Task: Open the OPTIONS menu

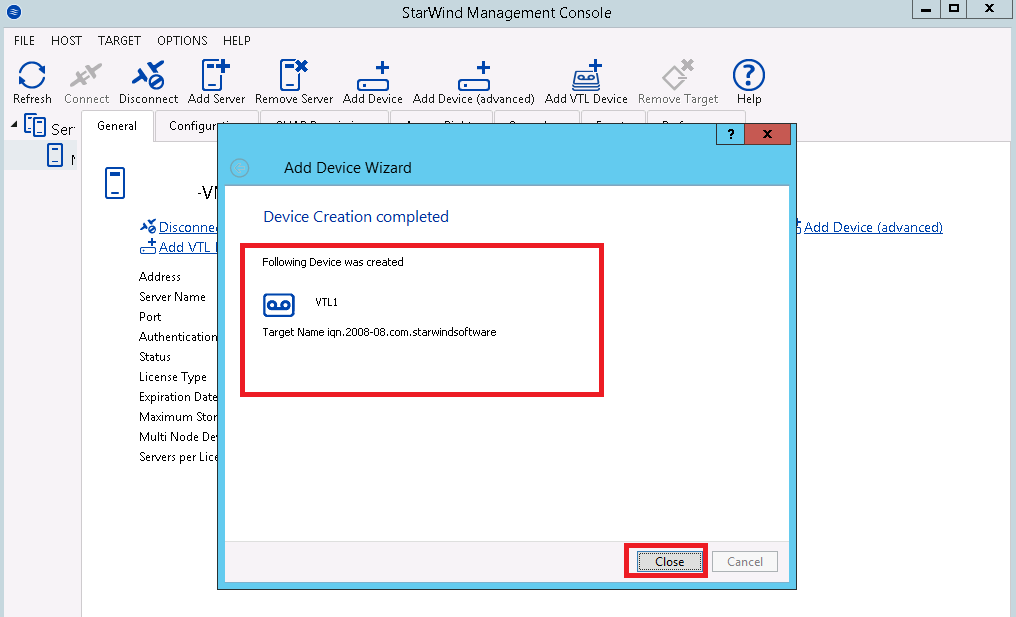Action: pyautogui.click(x=182, y=41)
